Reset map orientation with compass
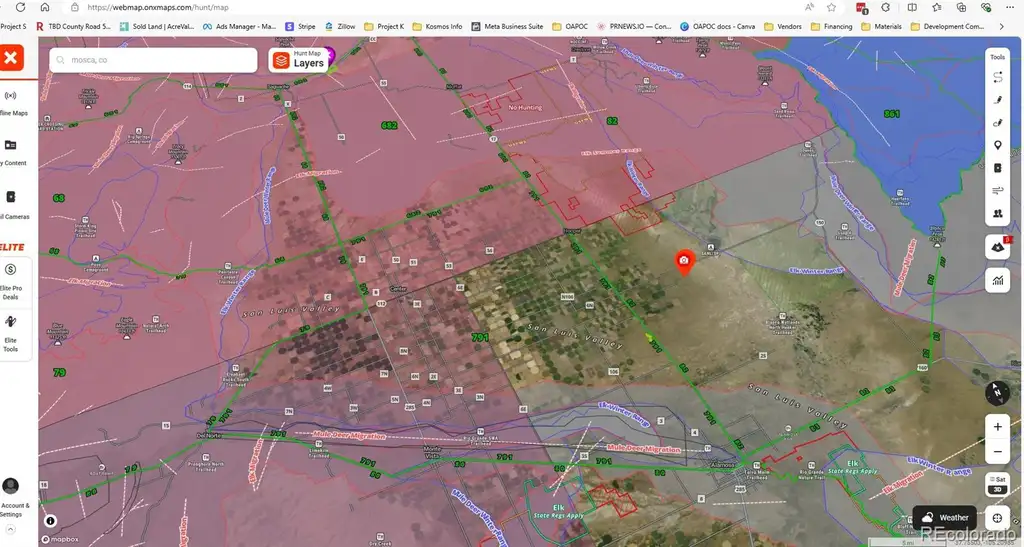This screenshot has width=1024, height=547. pyautogui.click(x=997, y=393)
